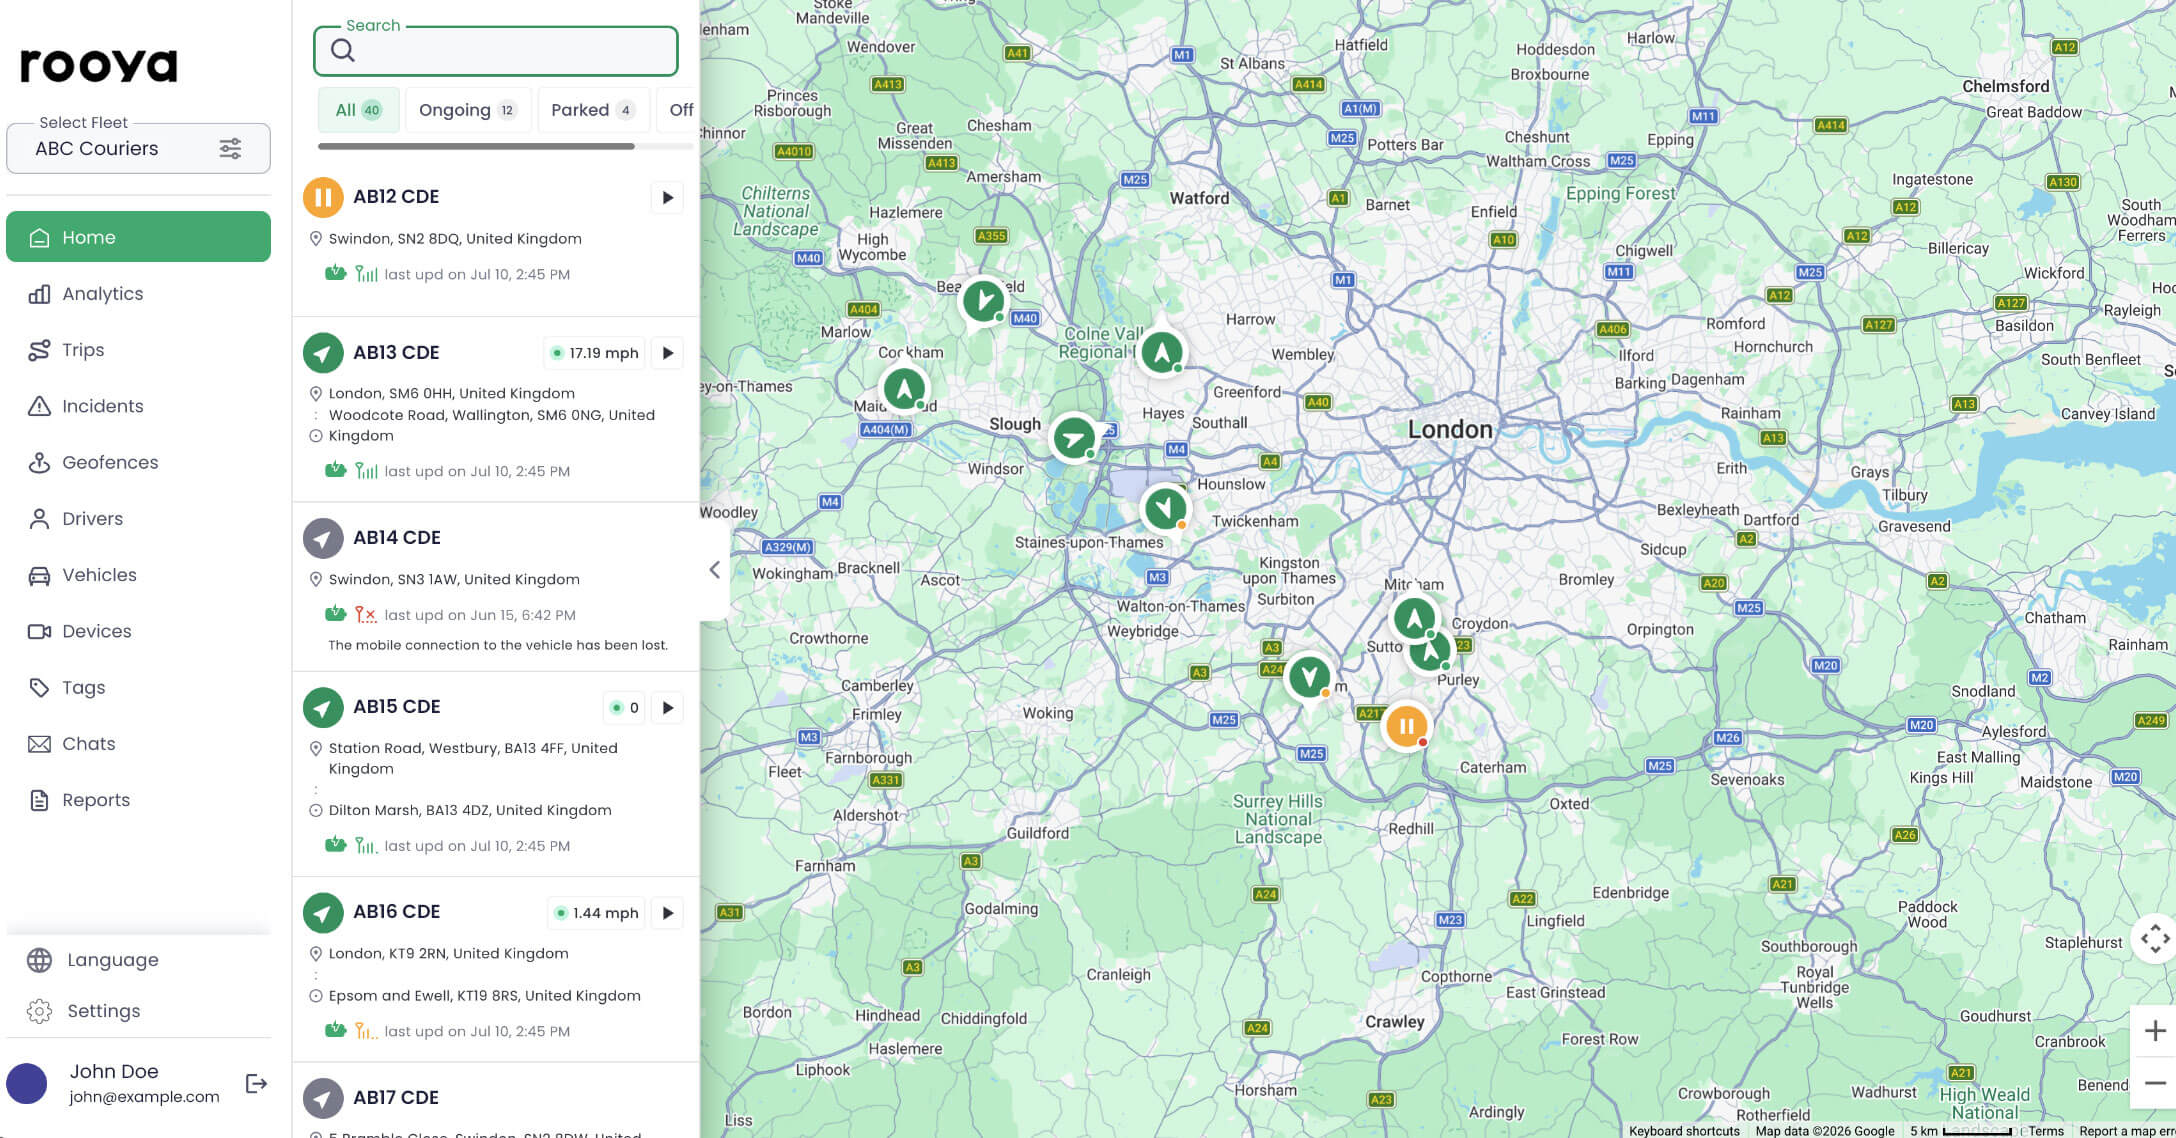Click the vehicle marker near Maidenhead
2176x1138 pixels.
(x=904, y=389)
